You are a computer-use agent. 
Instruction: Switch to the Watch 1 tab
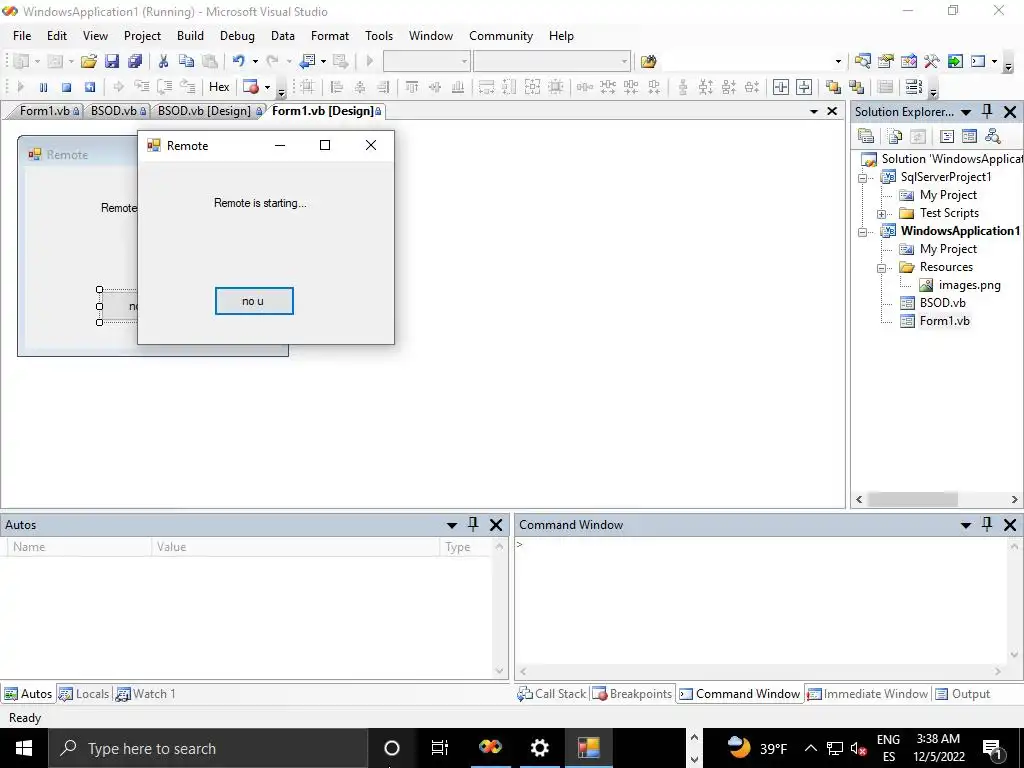pos(146,694)
